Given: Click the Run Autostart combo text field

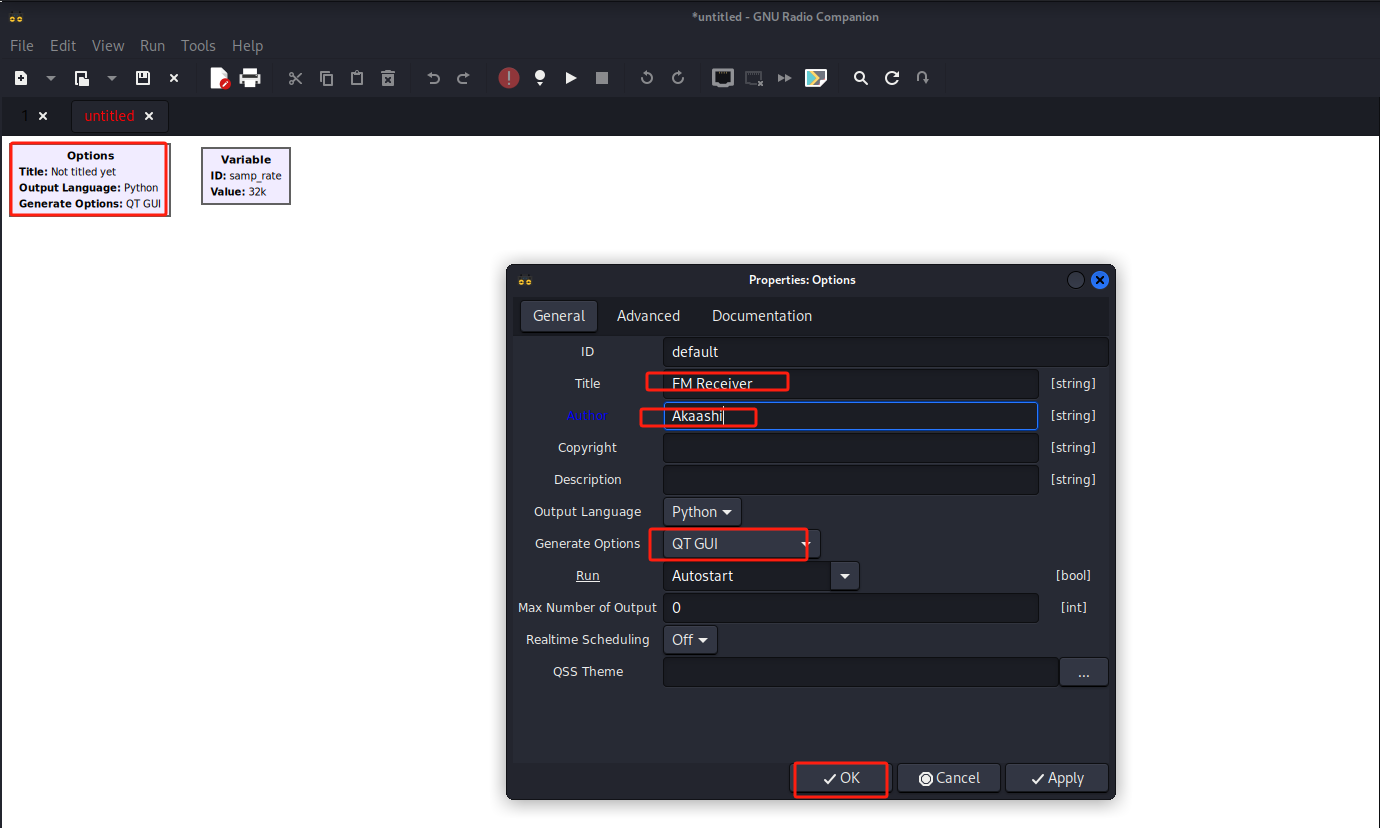Looking at the screenshot, I should (746, 576).
